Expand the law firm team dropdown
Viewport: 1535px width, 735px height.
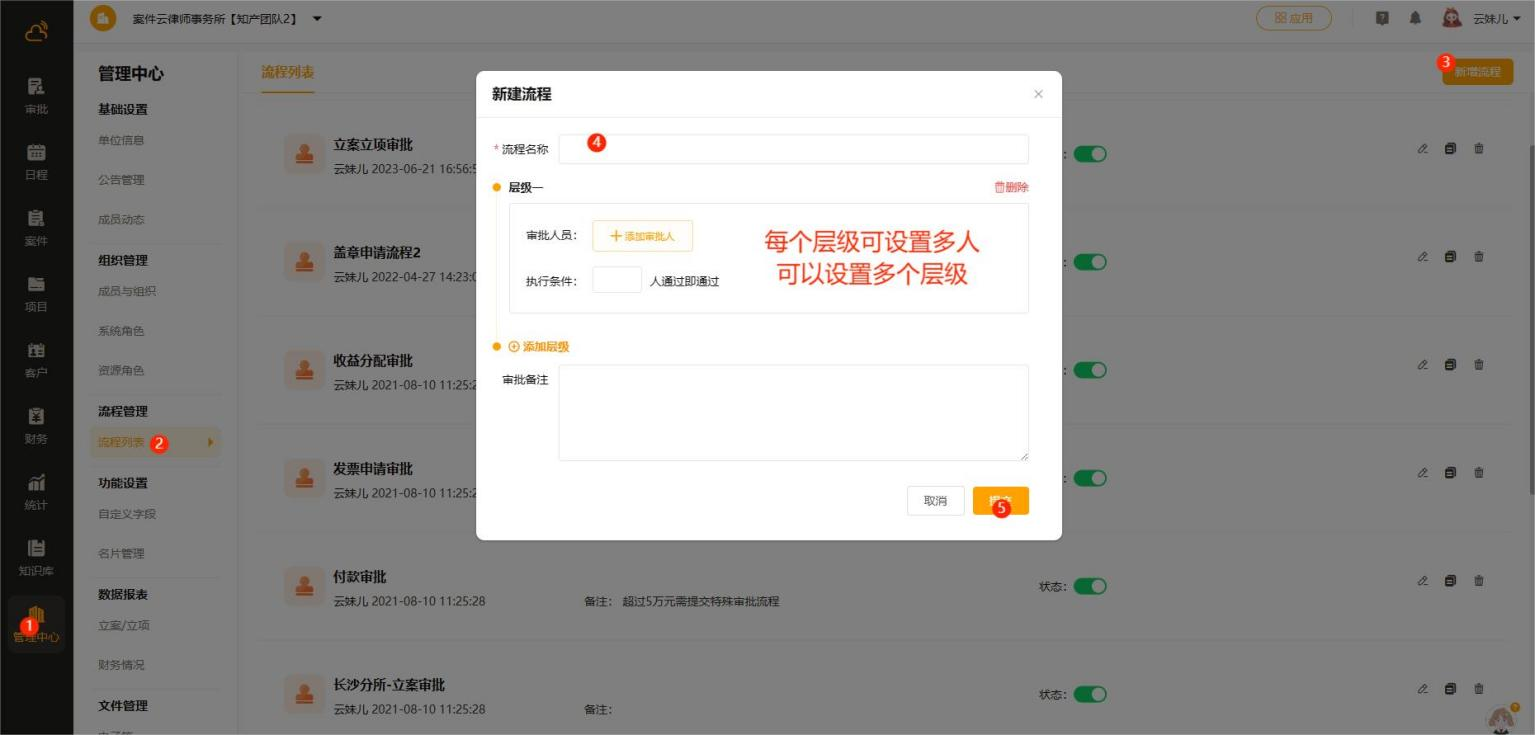pyautogui.click(x=317, y=19)
